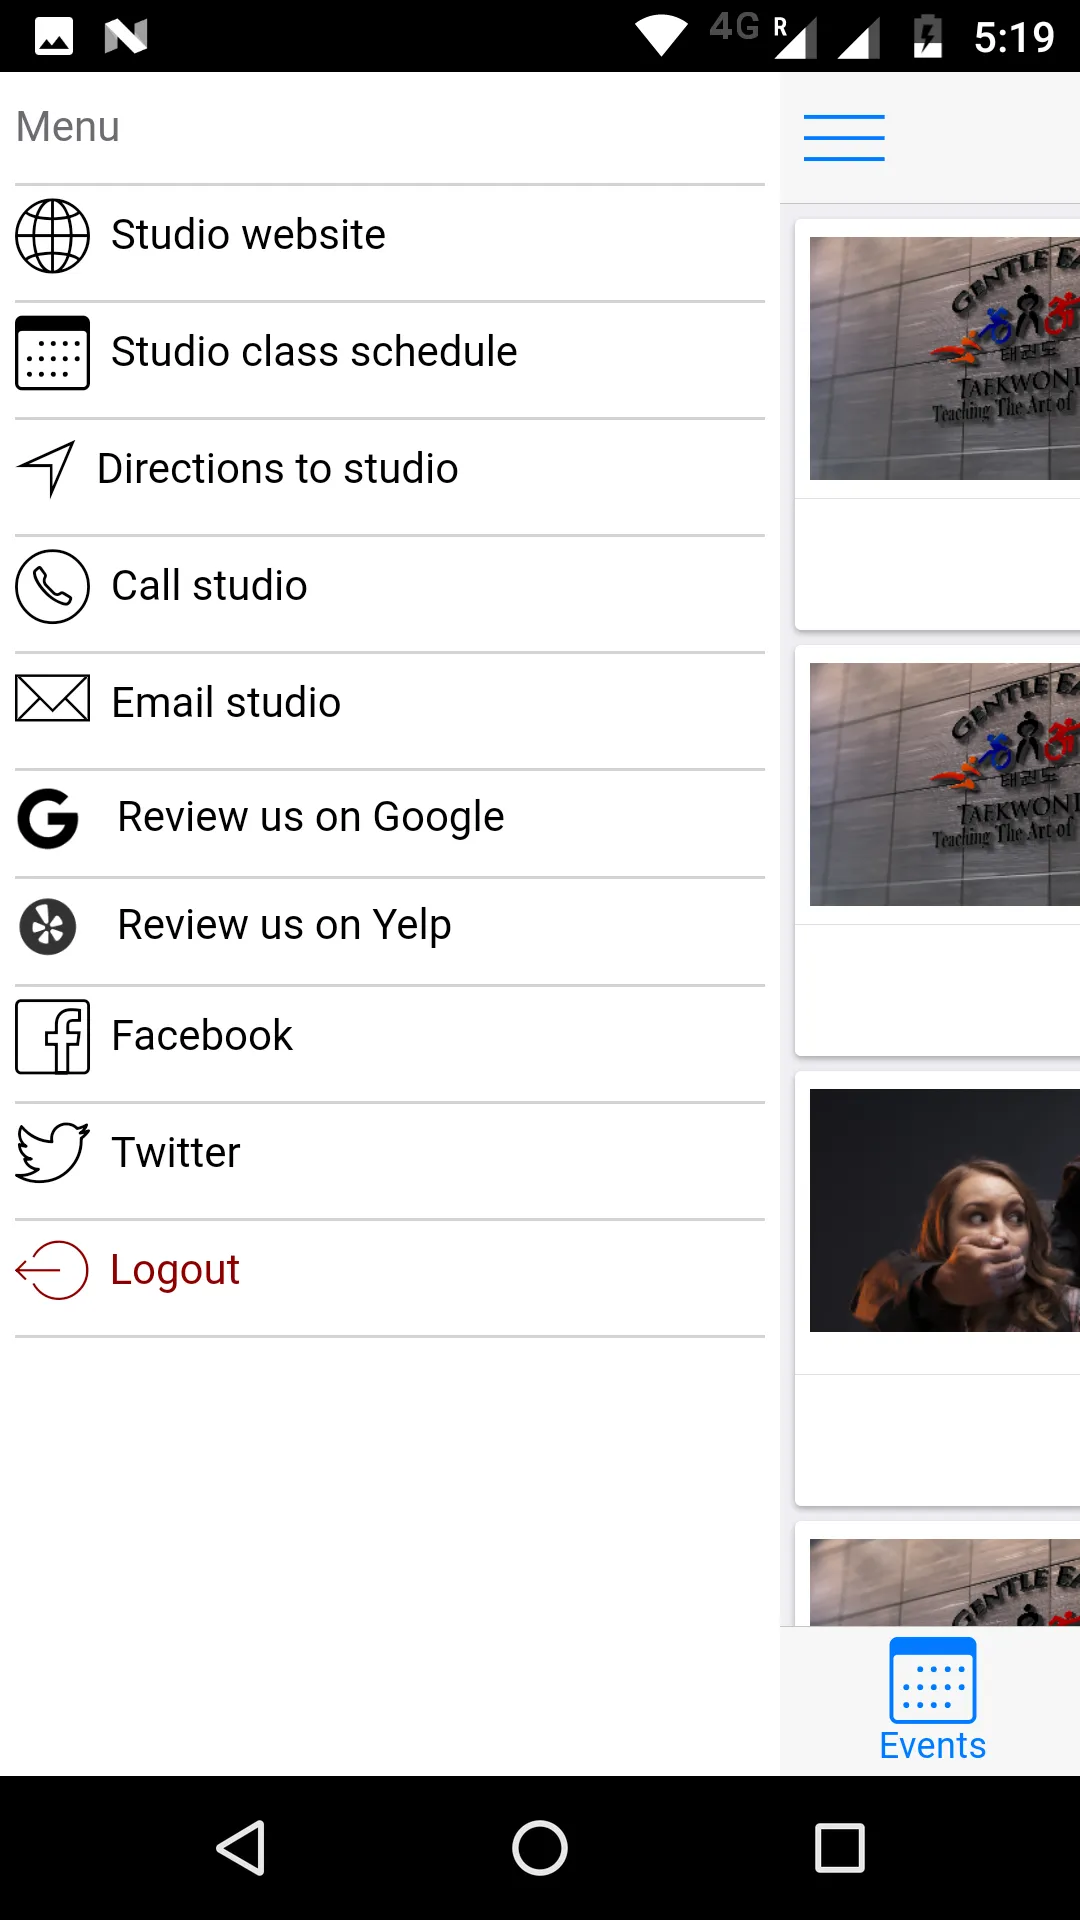Tap the red logout arrow icon
The height and width of the screenshot is (1920, 1080).
point(52,1270)
